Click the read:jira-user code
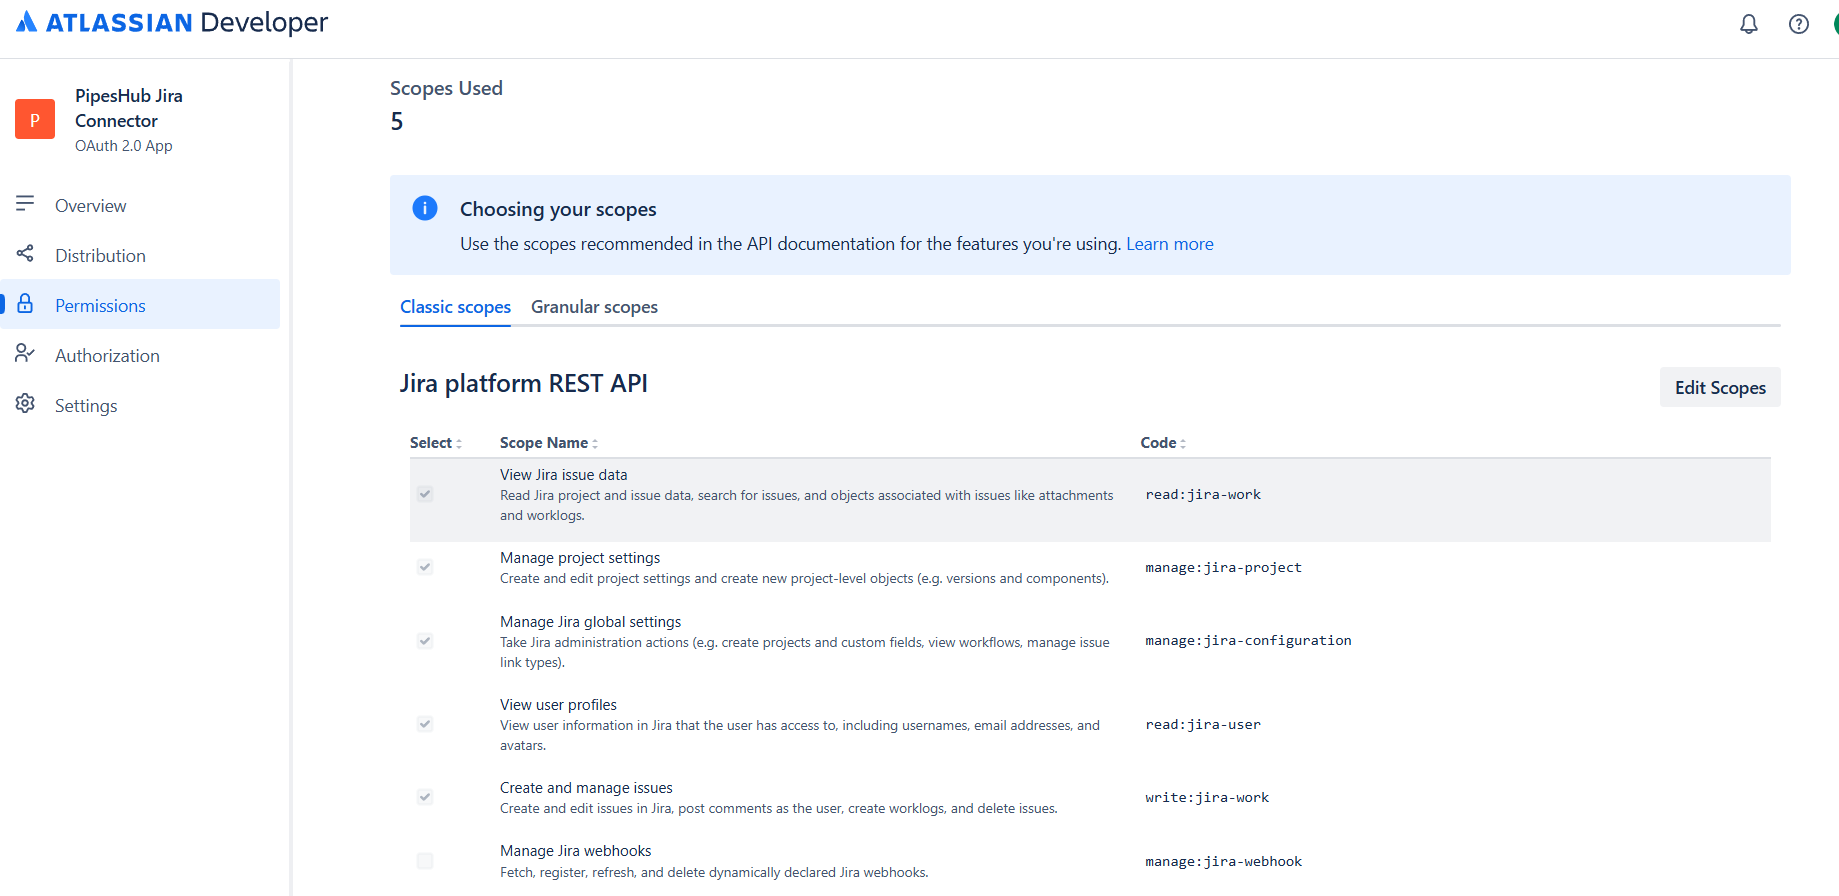The height and width of the screenshot is (896, 1839). [1203, 725]
